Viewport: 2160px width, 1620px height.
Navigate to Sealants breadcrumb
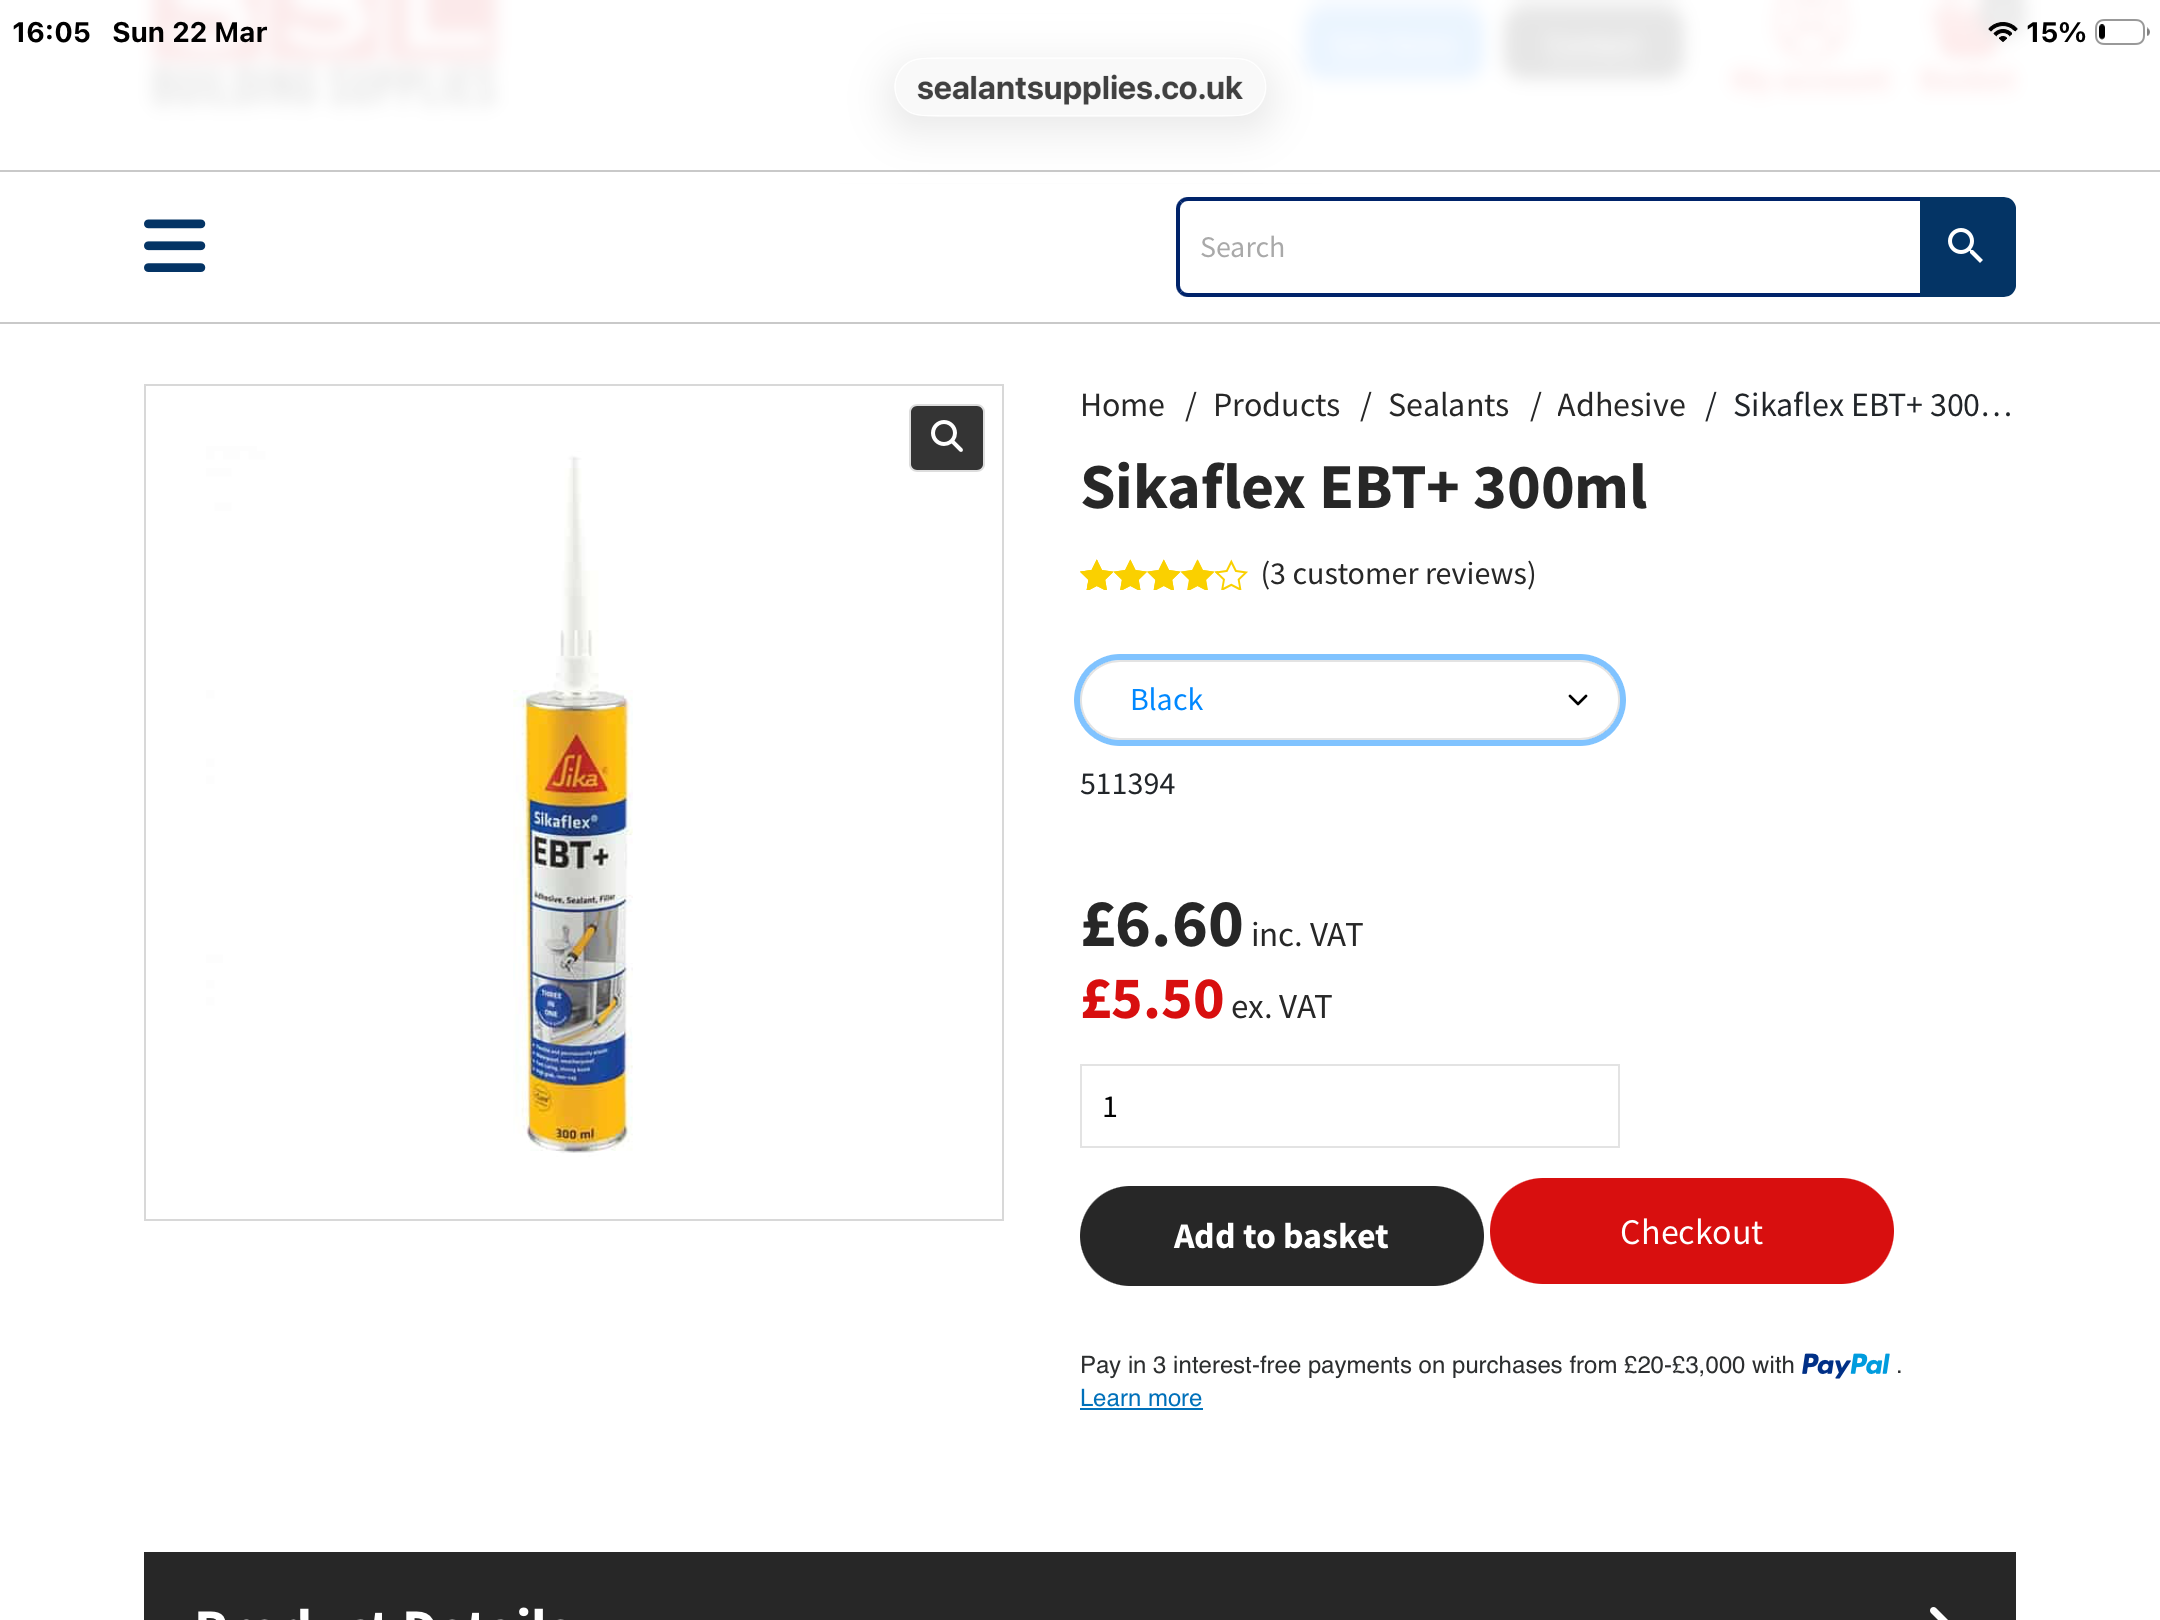(1448, 405)
